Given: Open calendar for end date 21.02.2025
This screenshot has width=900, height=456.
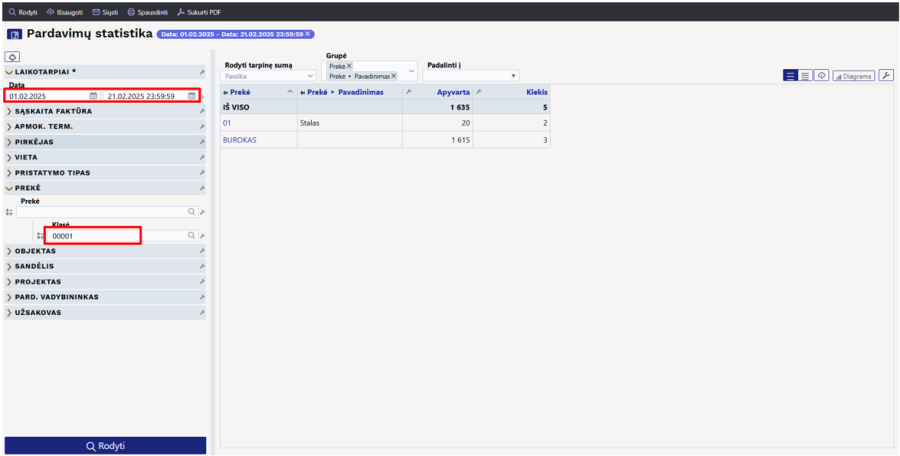Looking at the screenshot, I should (x=192, y=96).
